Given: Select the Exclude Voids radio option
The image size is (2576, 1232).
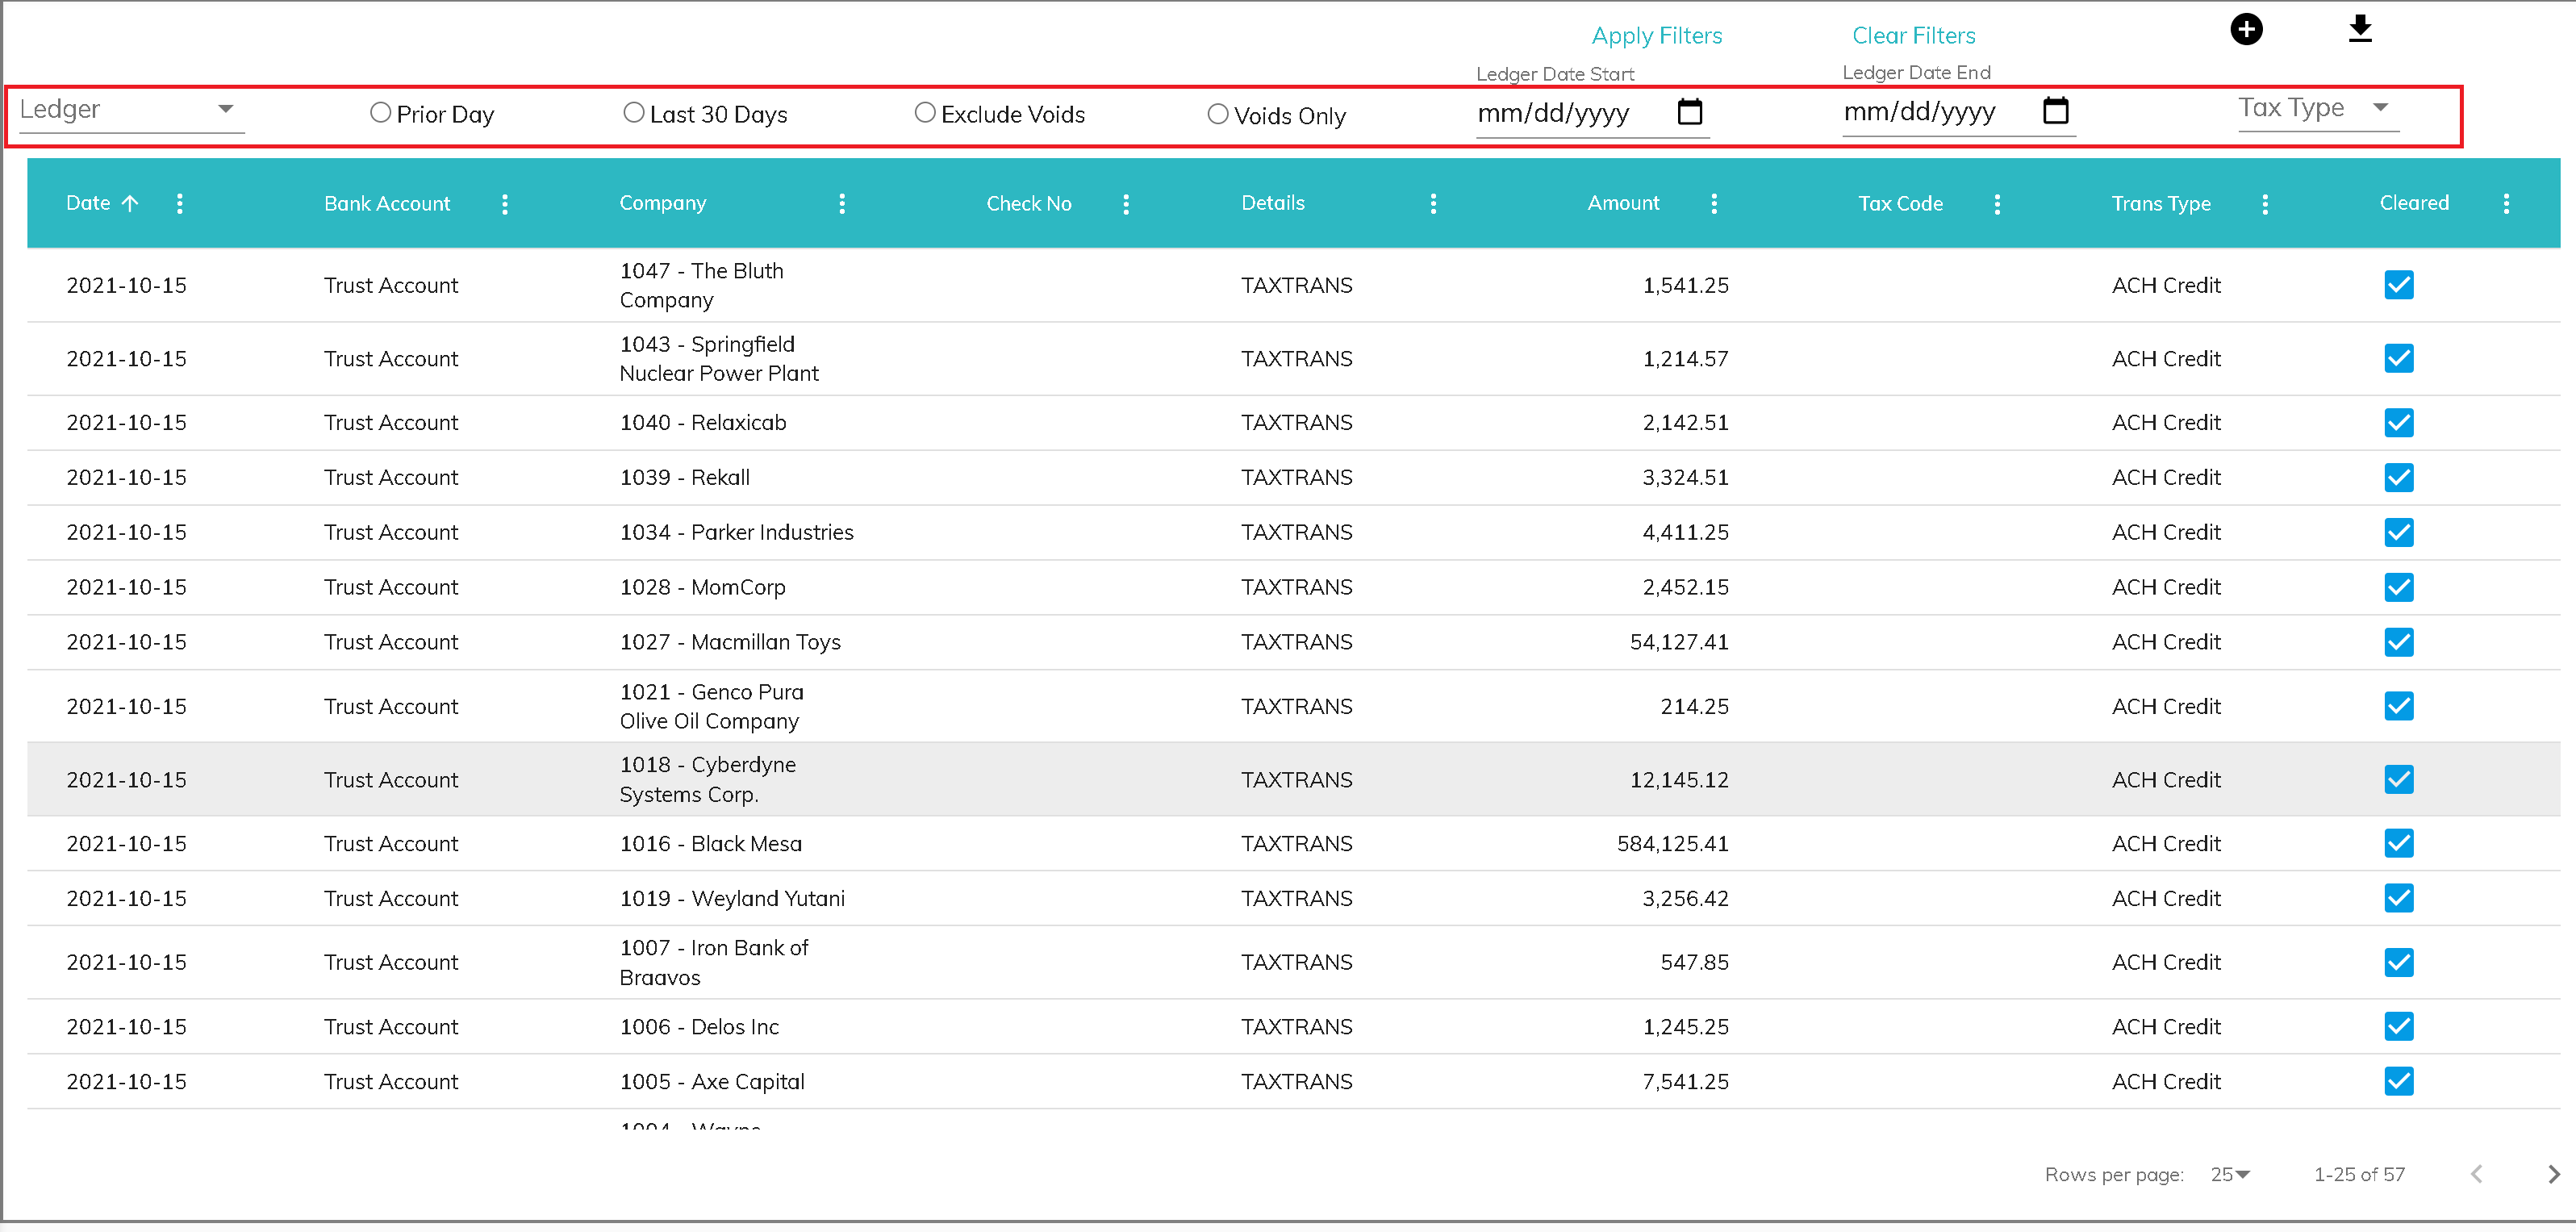Looking at the screenshot, I should pos(925,113).
